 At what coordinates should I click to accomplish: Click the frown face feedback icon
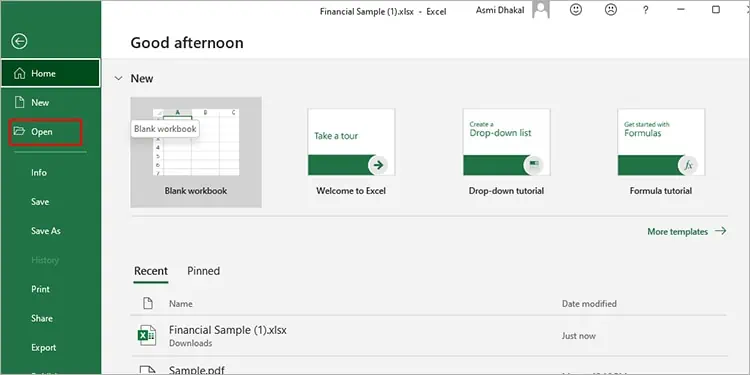(x=611, y=10)
